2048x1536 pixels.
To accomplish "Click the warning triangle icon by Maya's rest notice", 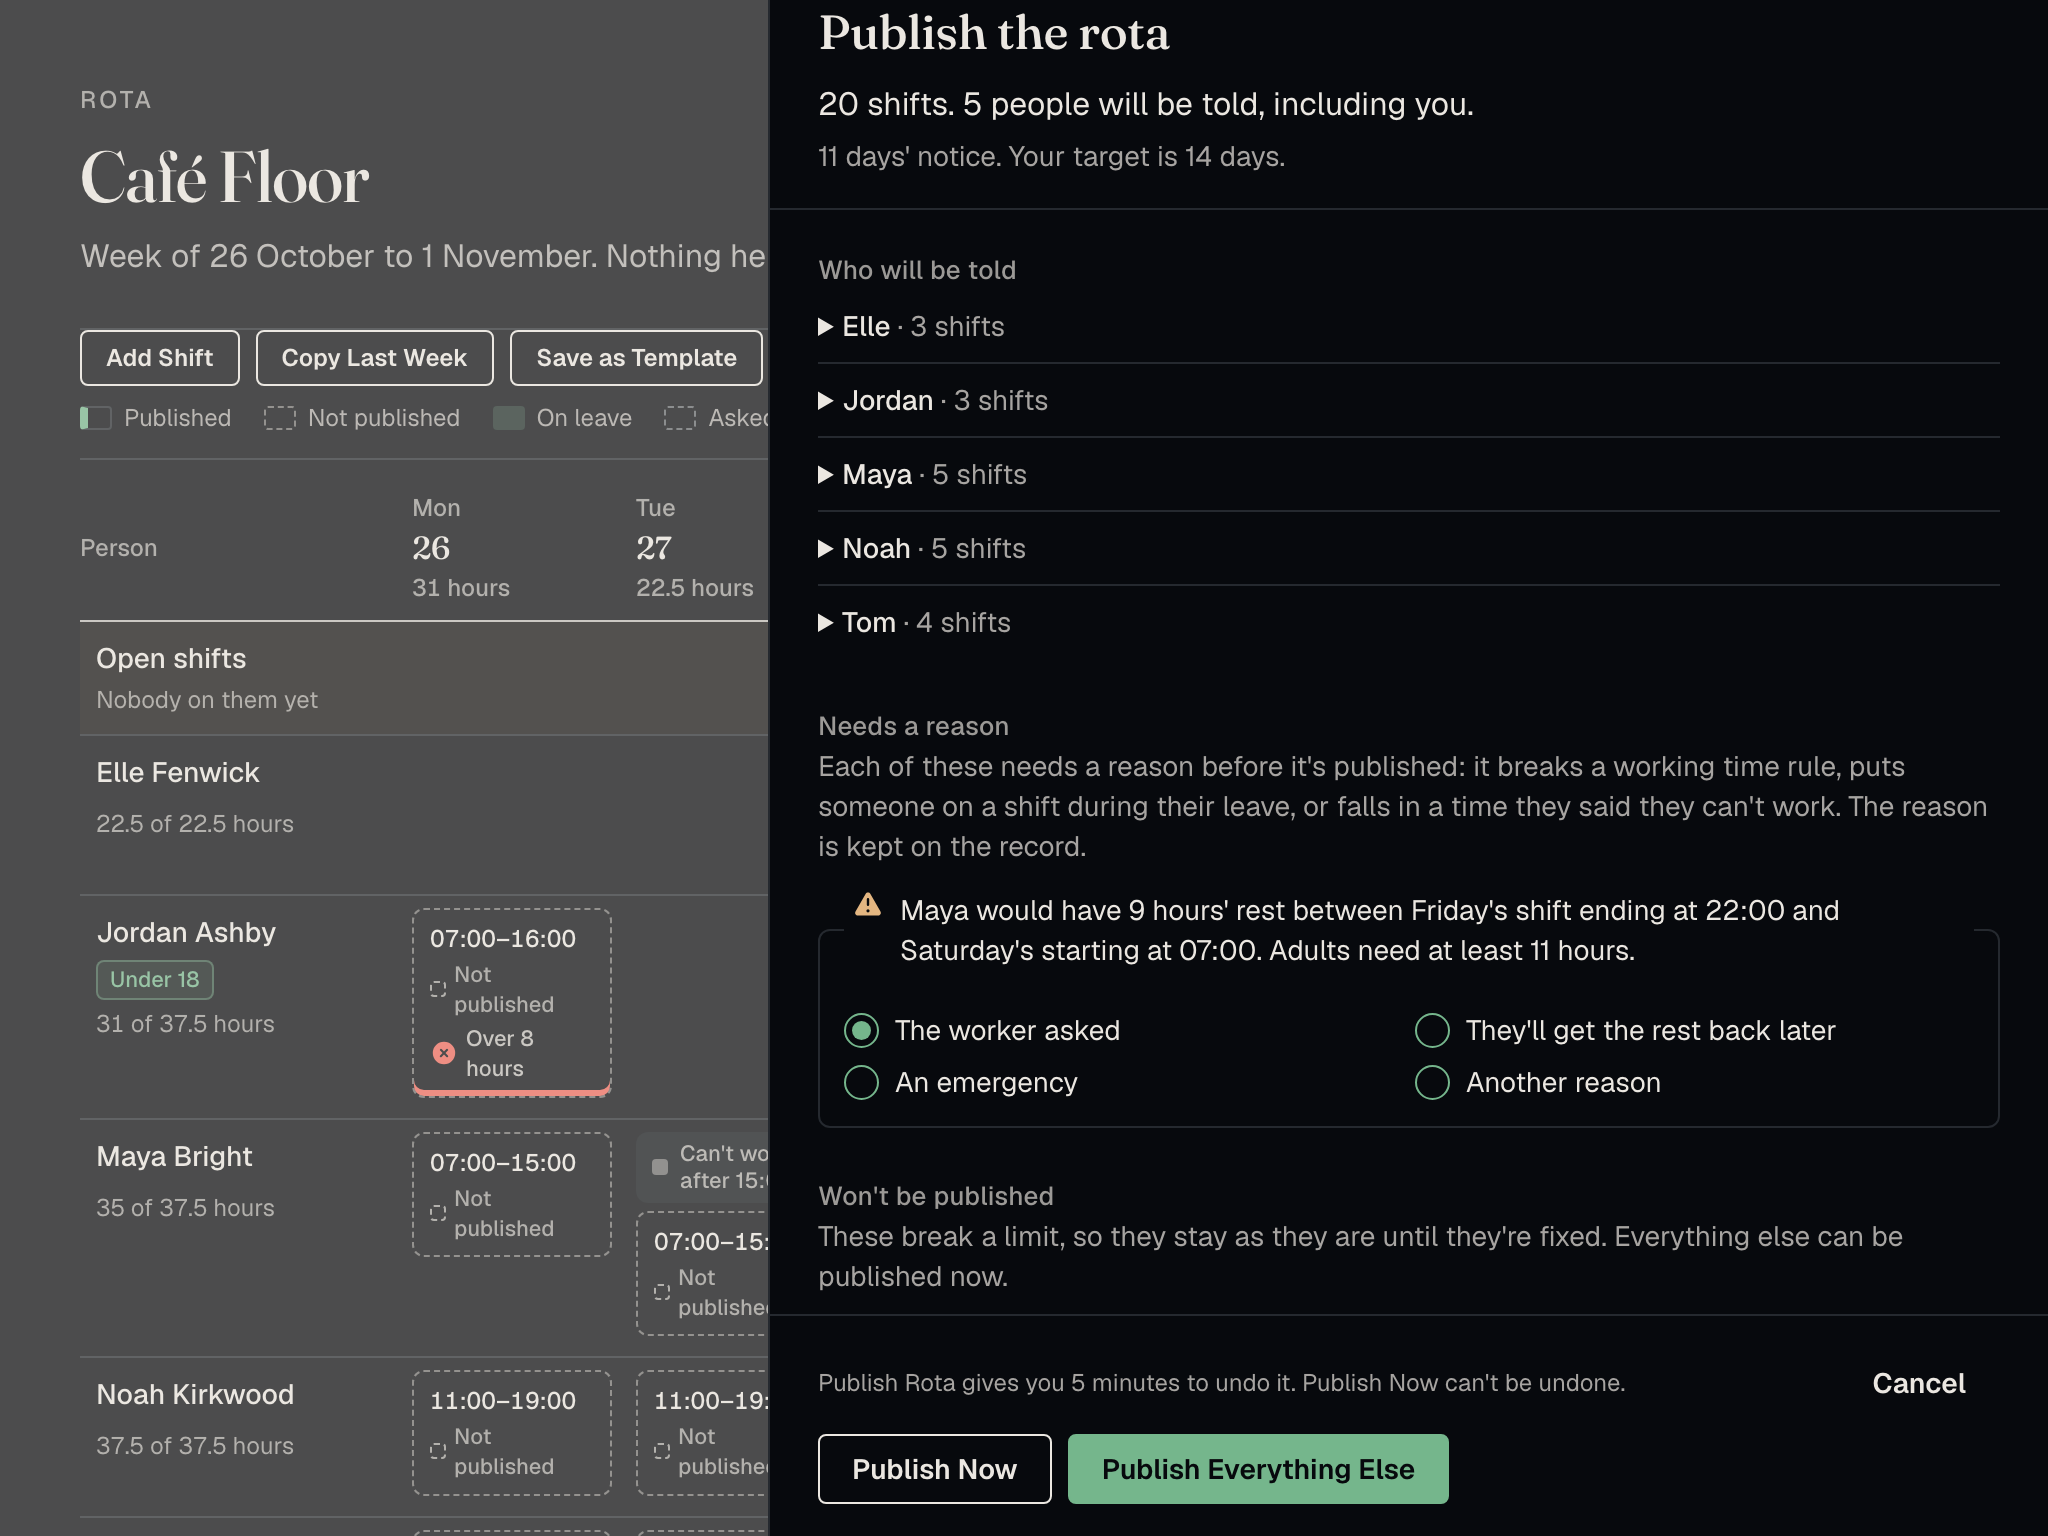I will click(868, 905).
